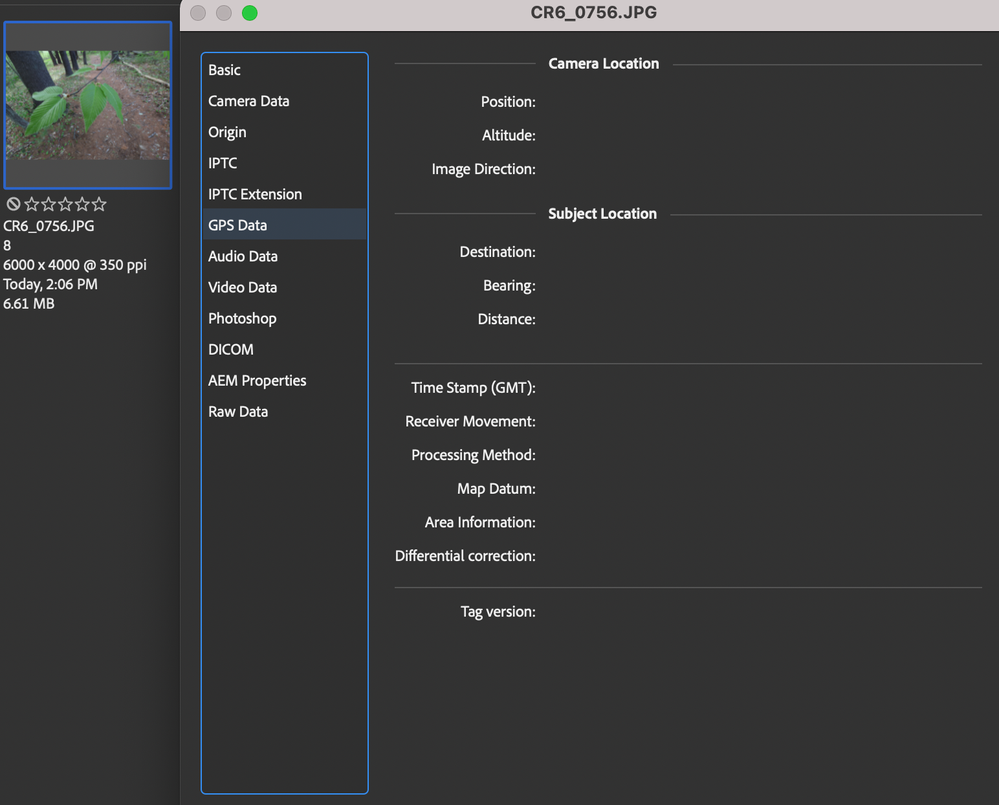
Task: Click the green zoom window button
Action: point(250,13)
